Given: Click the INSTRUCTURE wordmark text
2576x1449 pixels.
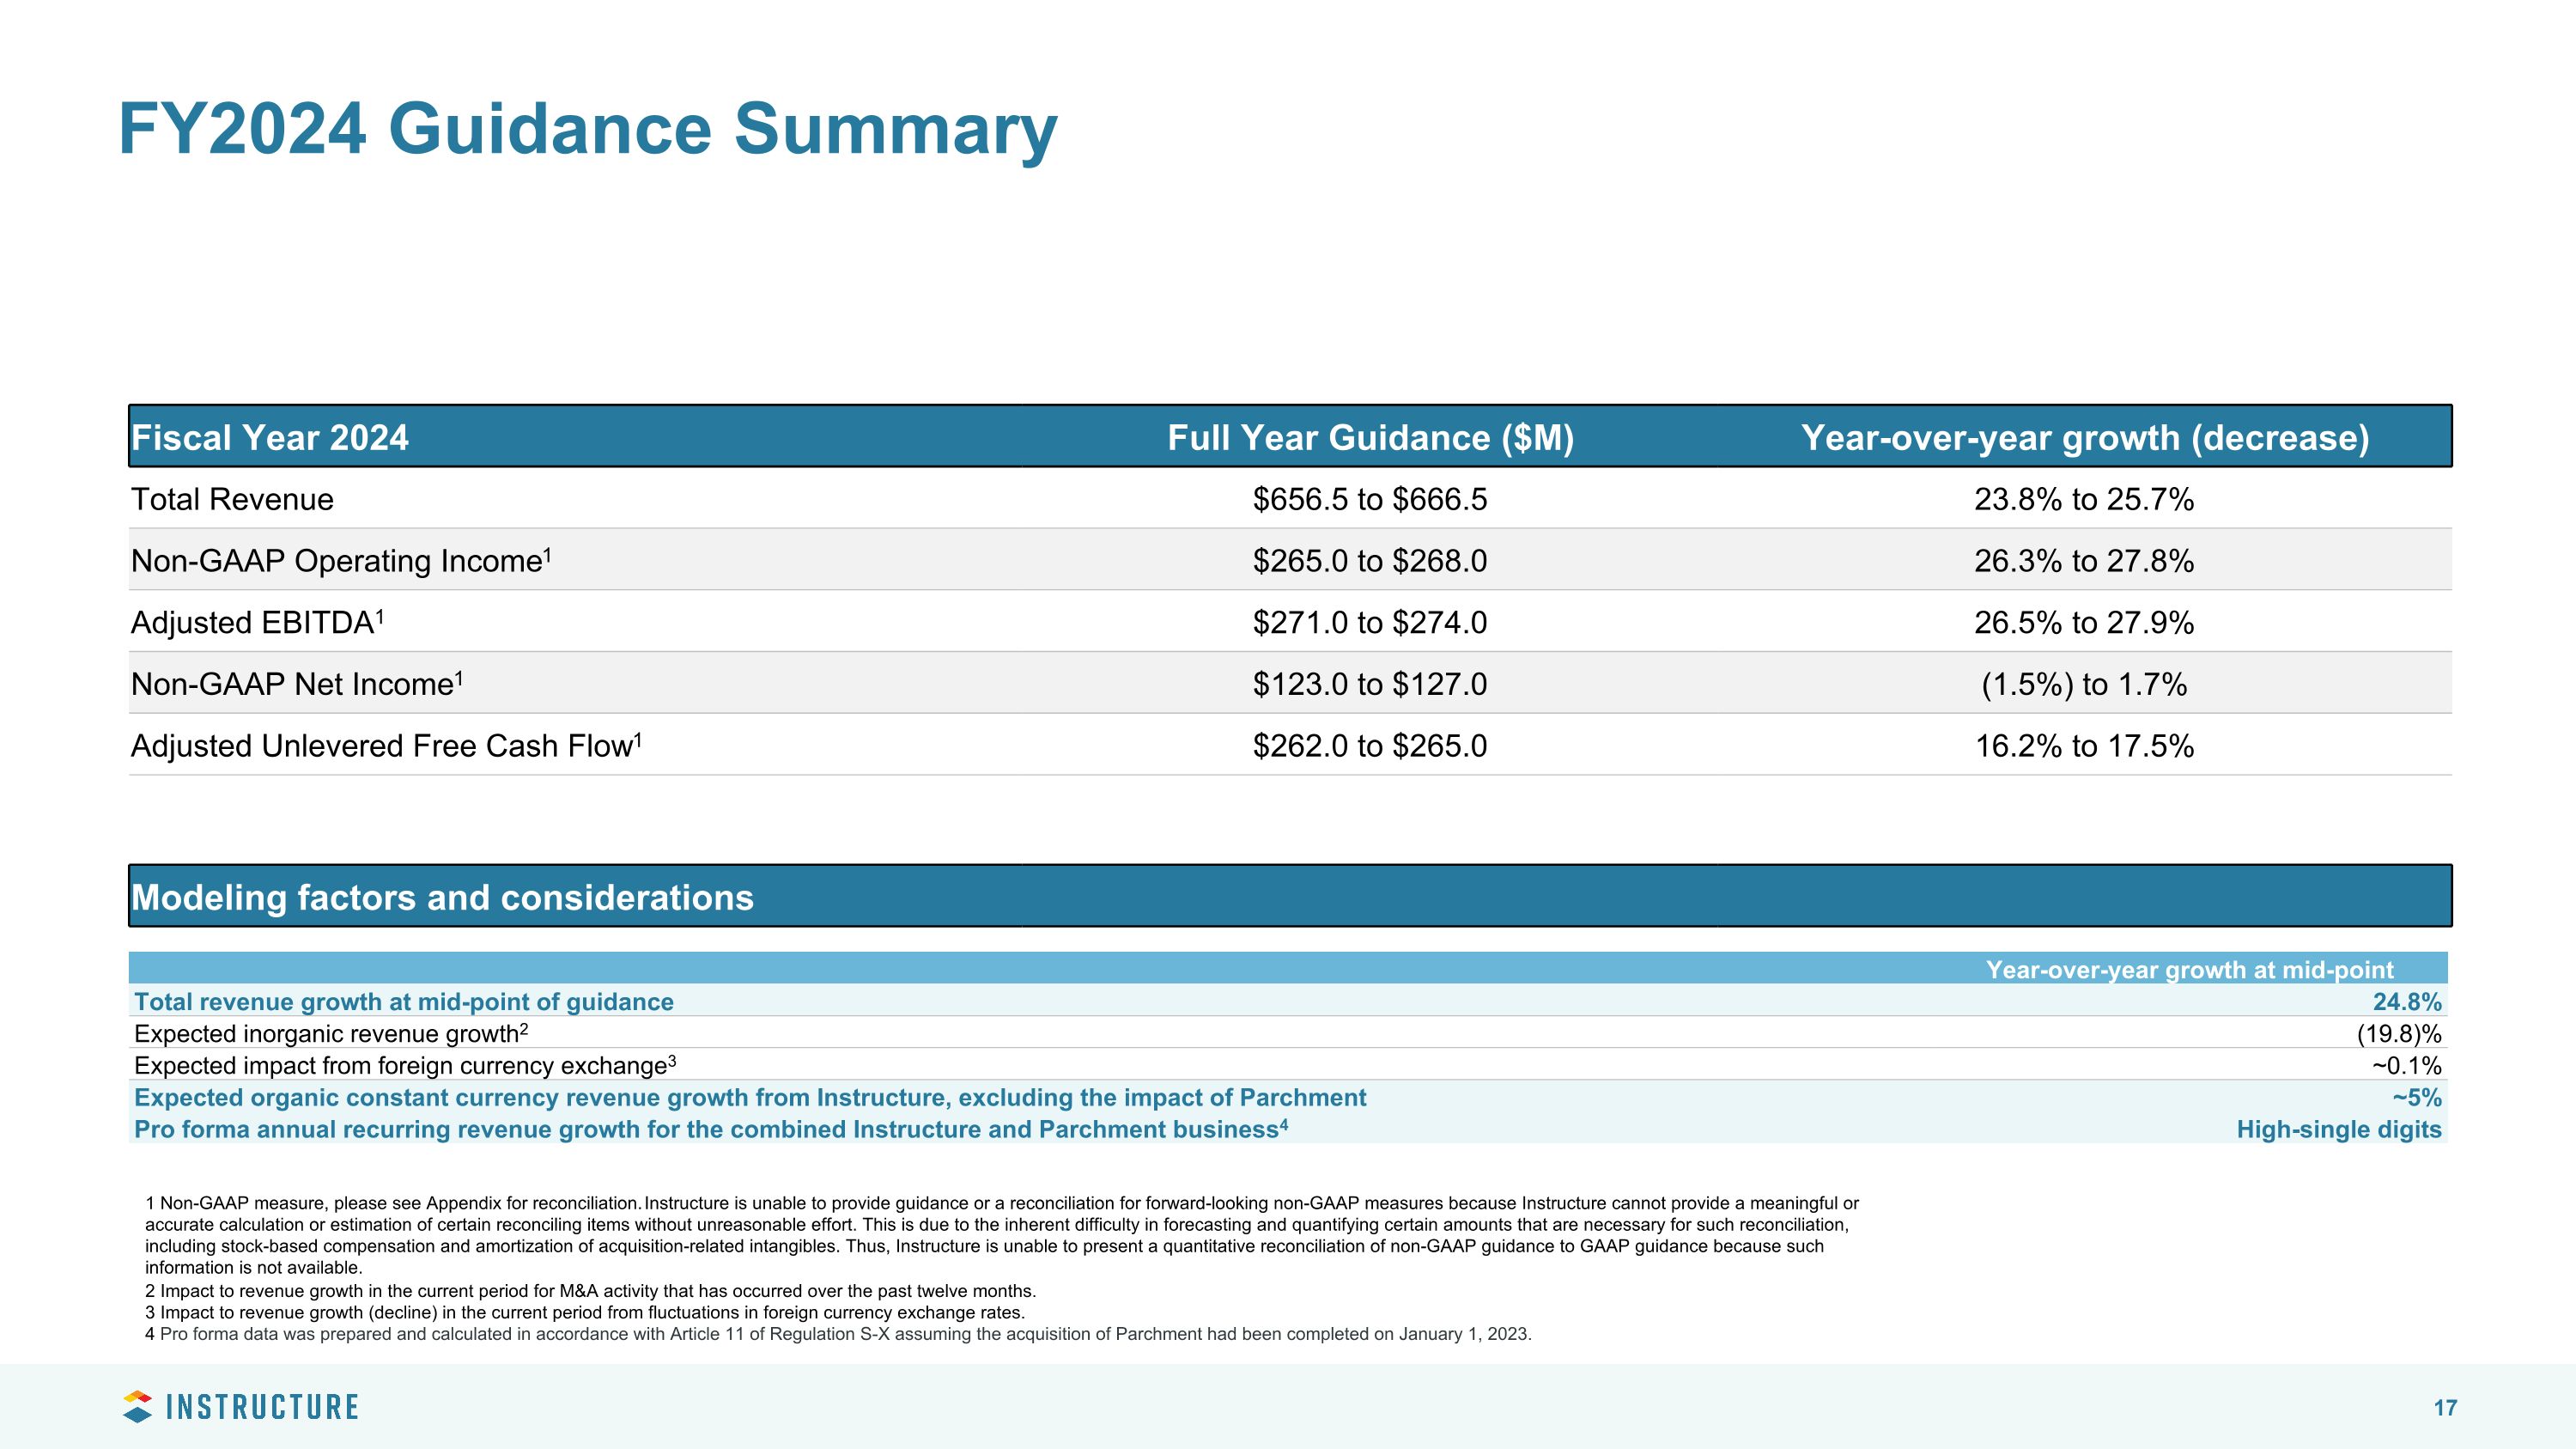Looking at the screenshot, I should tap(262, 1407).
